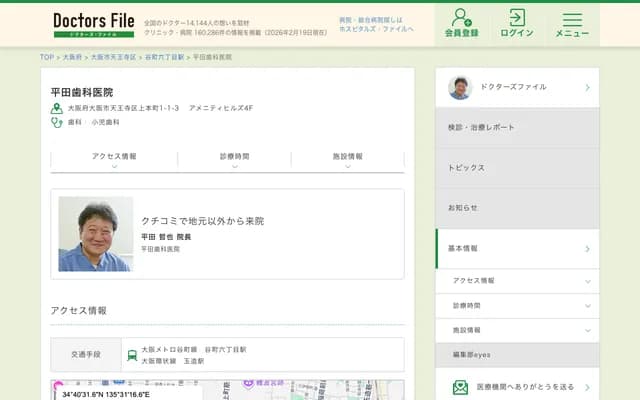Viewport: 640px width, 400px height.
Task: Click the map pin address icon
Action: (57, 109)
